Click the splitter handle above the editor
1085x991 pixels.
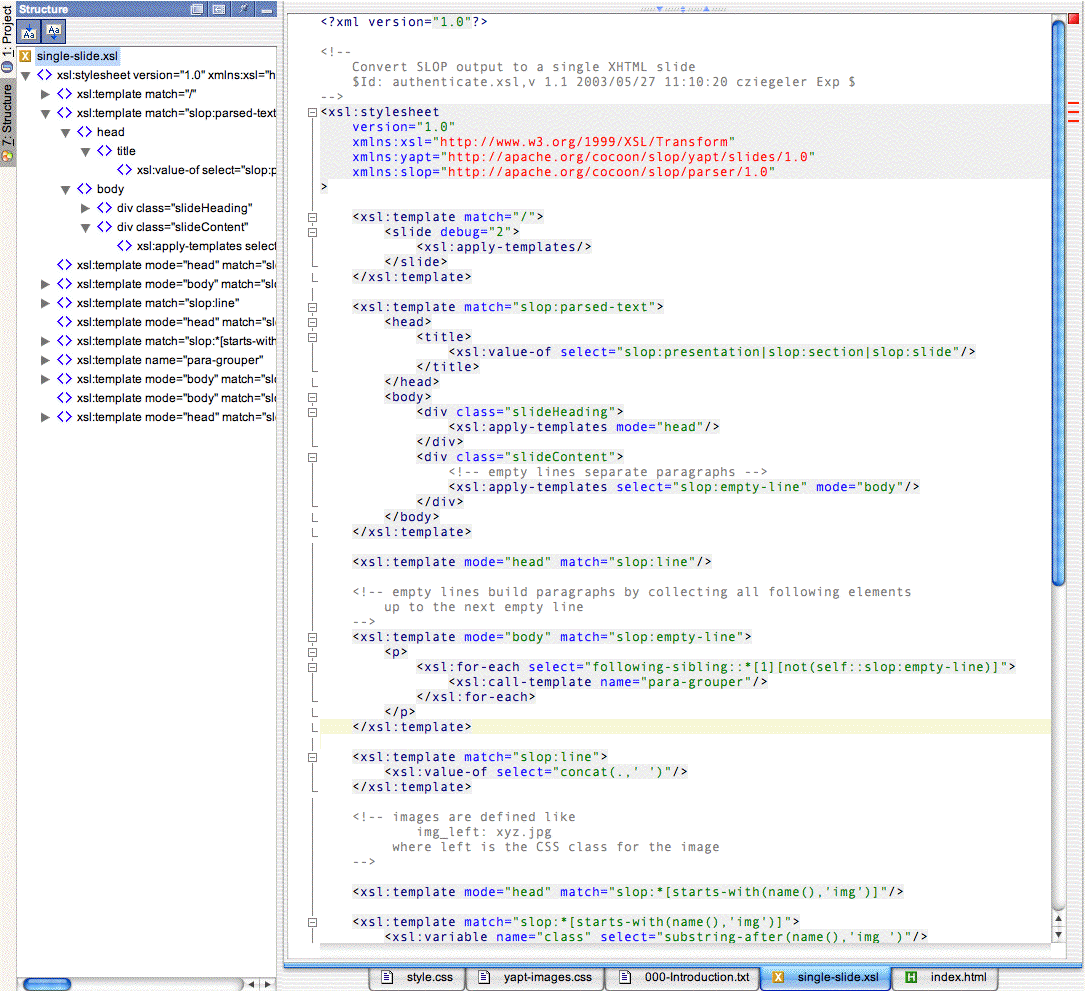pyautogui.click(x=683, y=9)
